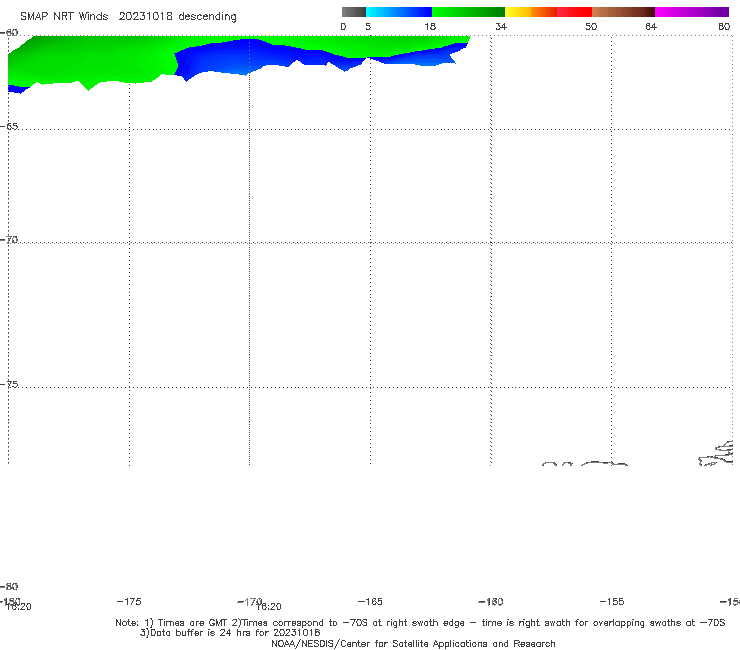Select the yellow-to-red 34–50 colorbar segment
740x650 pixels.
[548, 12]
